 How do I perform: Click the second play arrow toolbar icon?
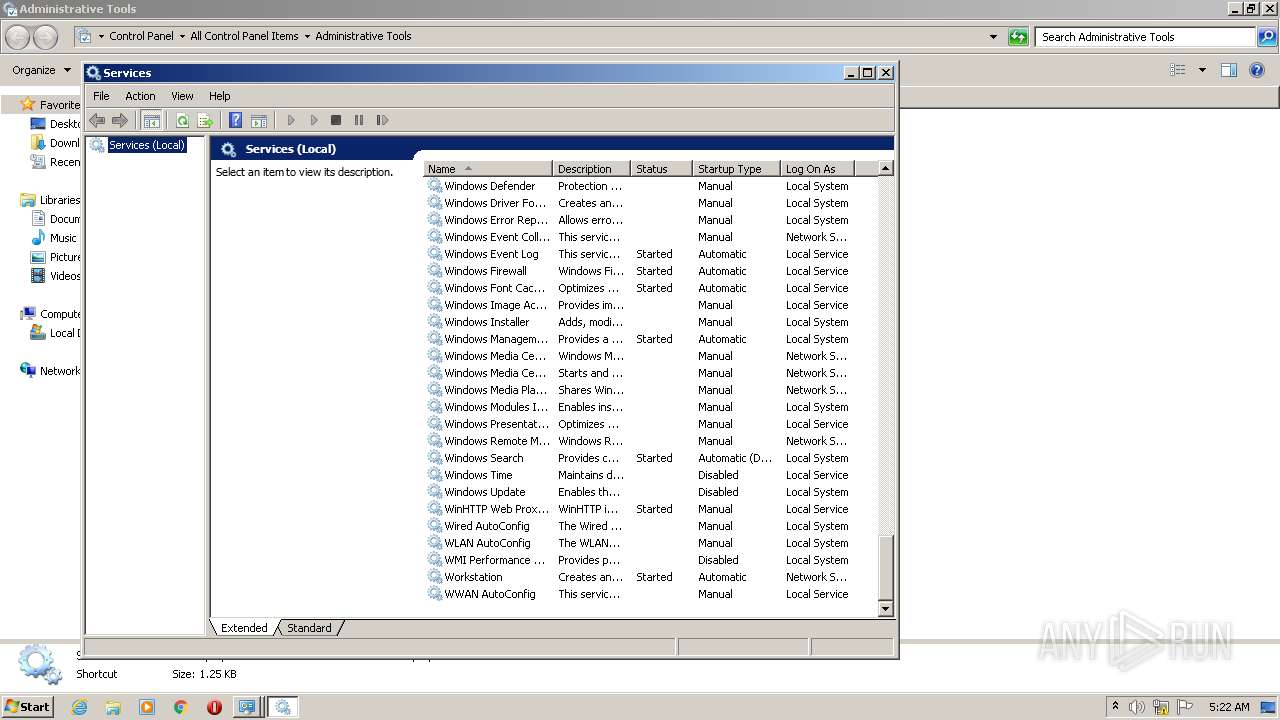(x=314, y=120)
